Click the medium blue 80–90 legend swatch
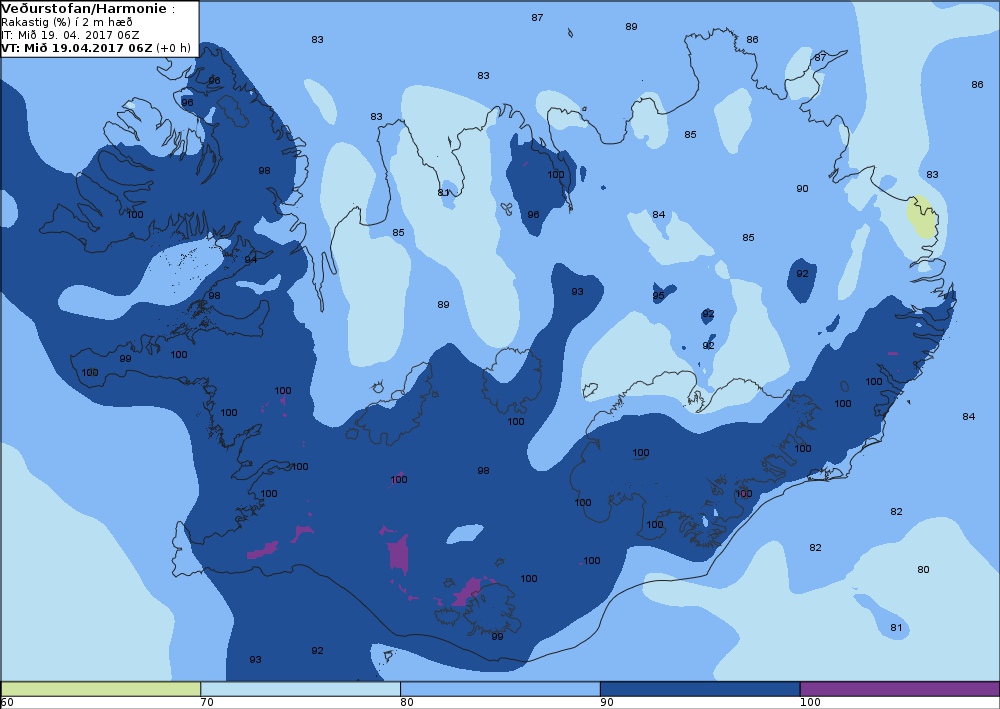Viewport: 1000px width, 709px height. [500, 689]
